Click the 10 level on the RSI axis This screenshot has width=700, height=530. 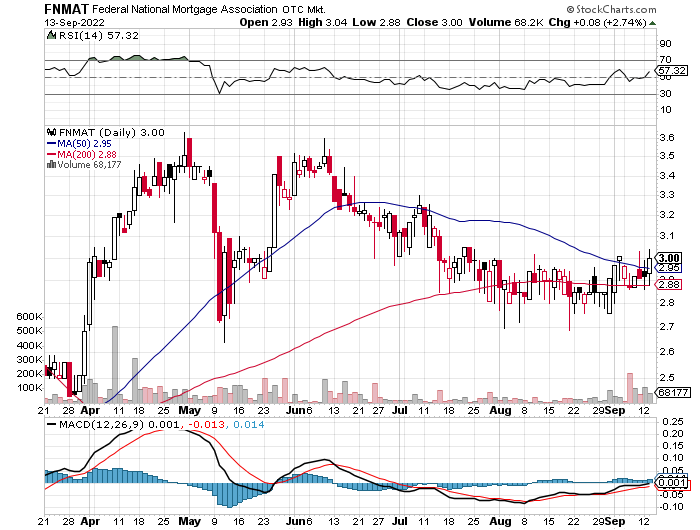[x=665, y=109]
